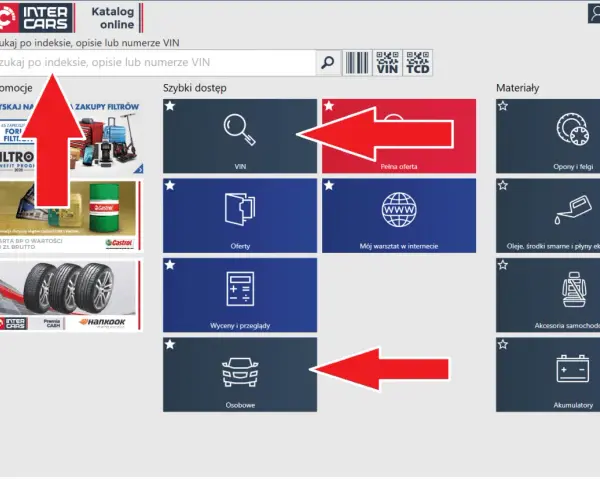
Task: Open the Akcesoria samochodowe tile
Action: click(548, 295)
